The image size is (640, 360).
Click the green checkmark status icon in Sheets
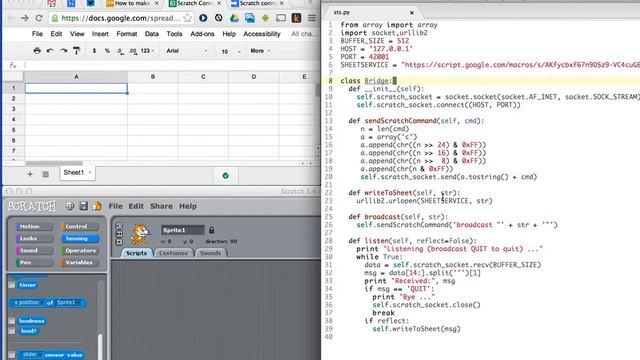pyautogui.click(x=225, y=176)
